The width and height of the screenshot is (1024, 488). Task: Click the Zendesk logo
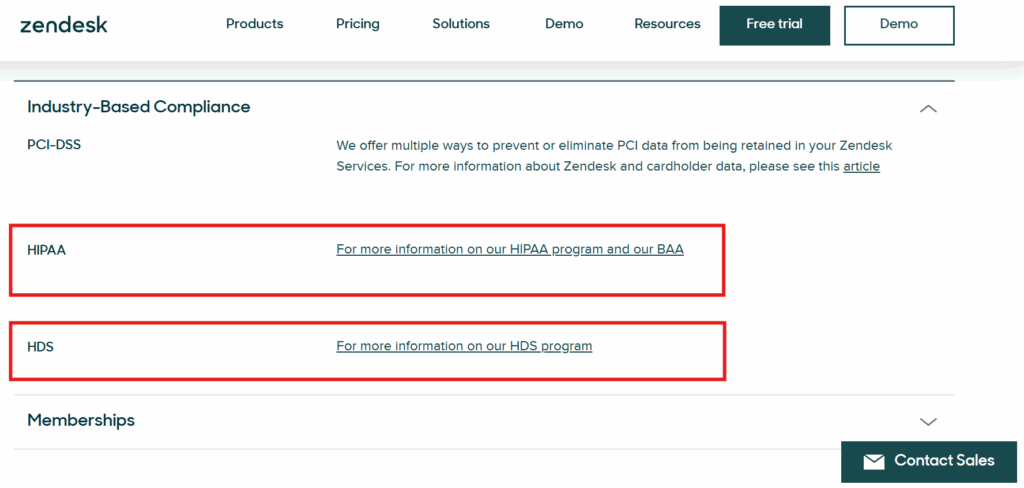pos(63,25)
